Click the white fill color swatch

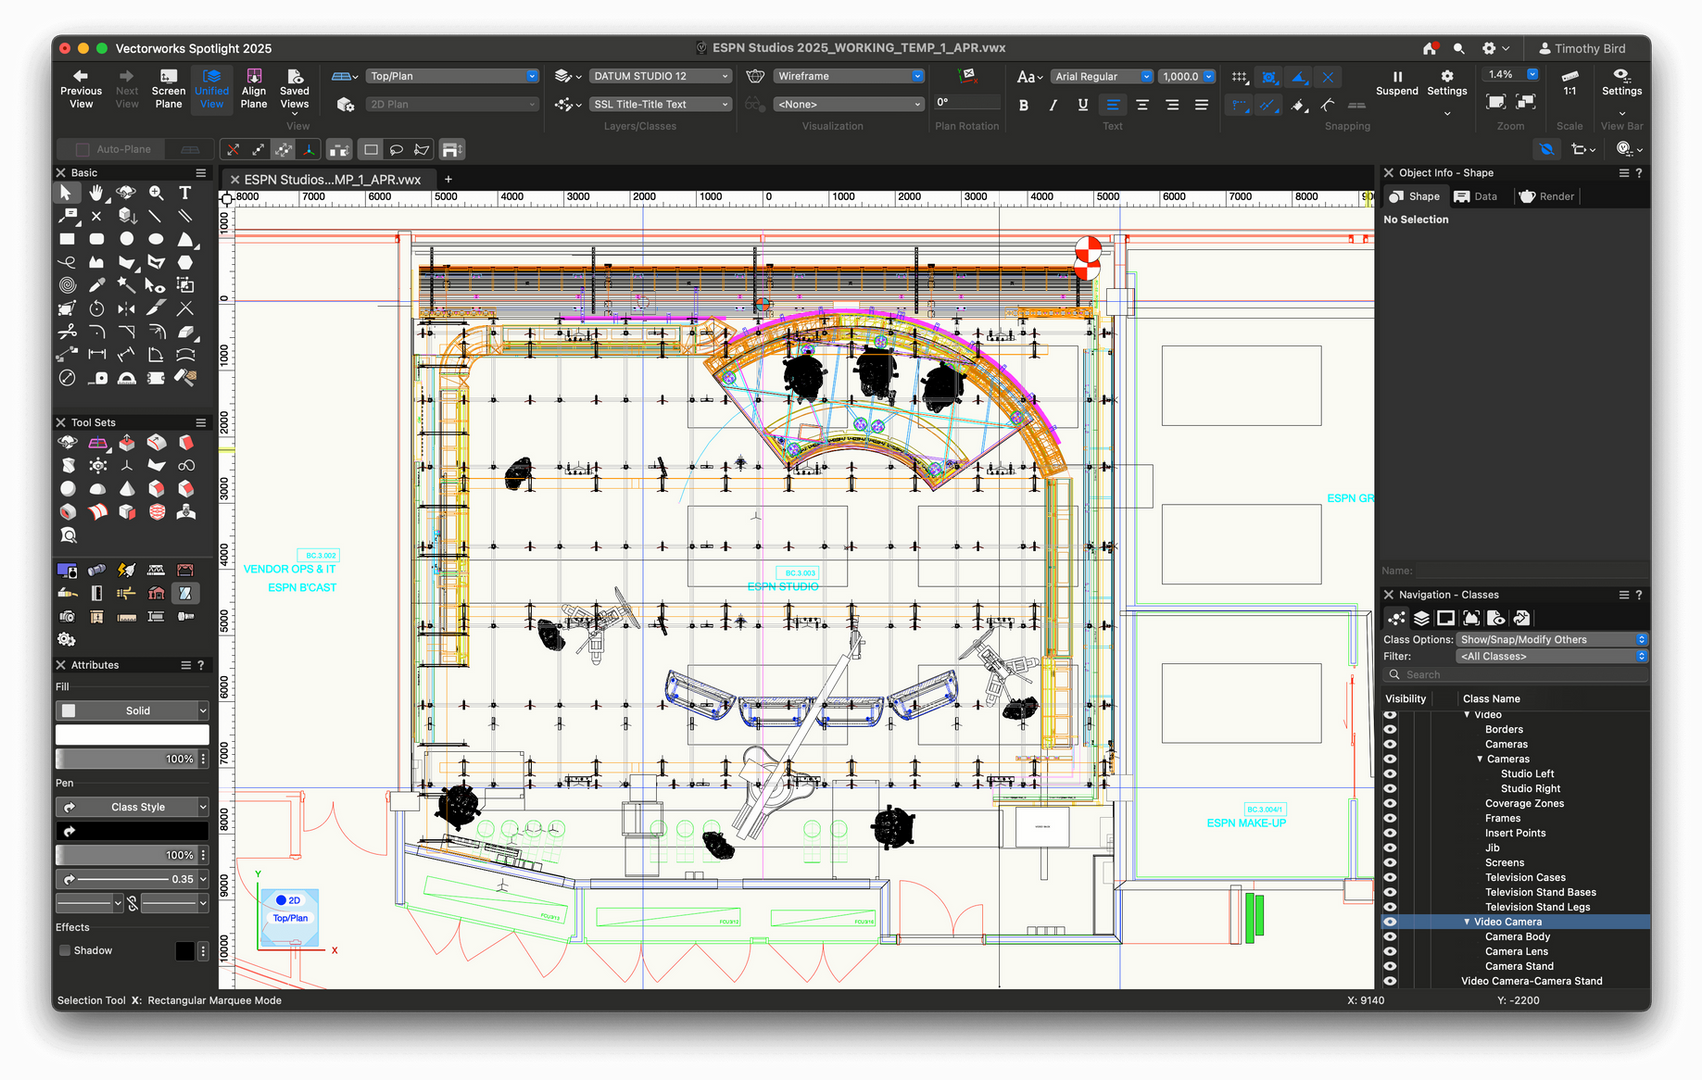132,735
